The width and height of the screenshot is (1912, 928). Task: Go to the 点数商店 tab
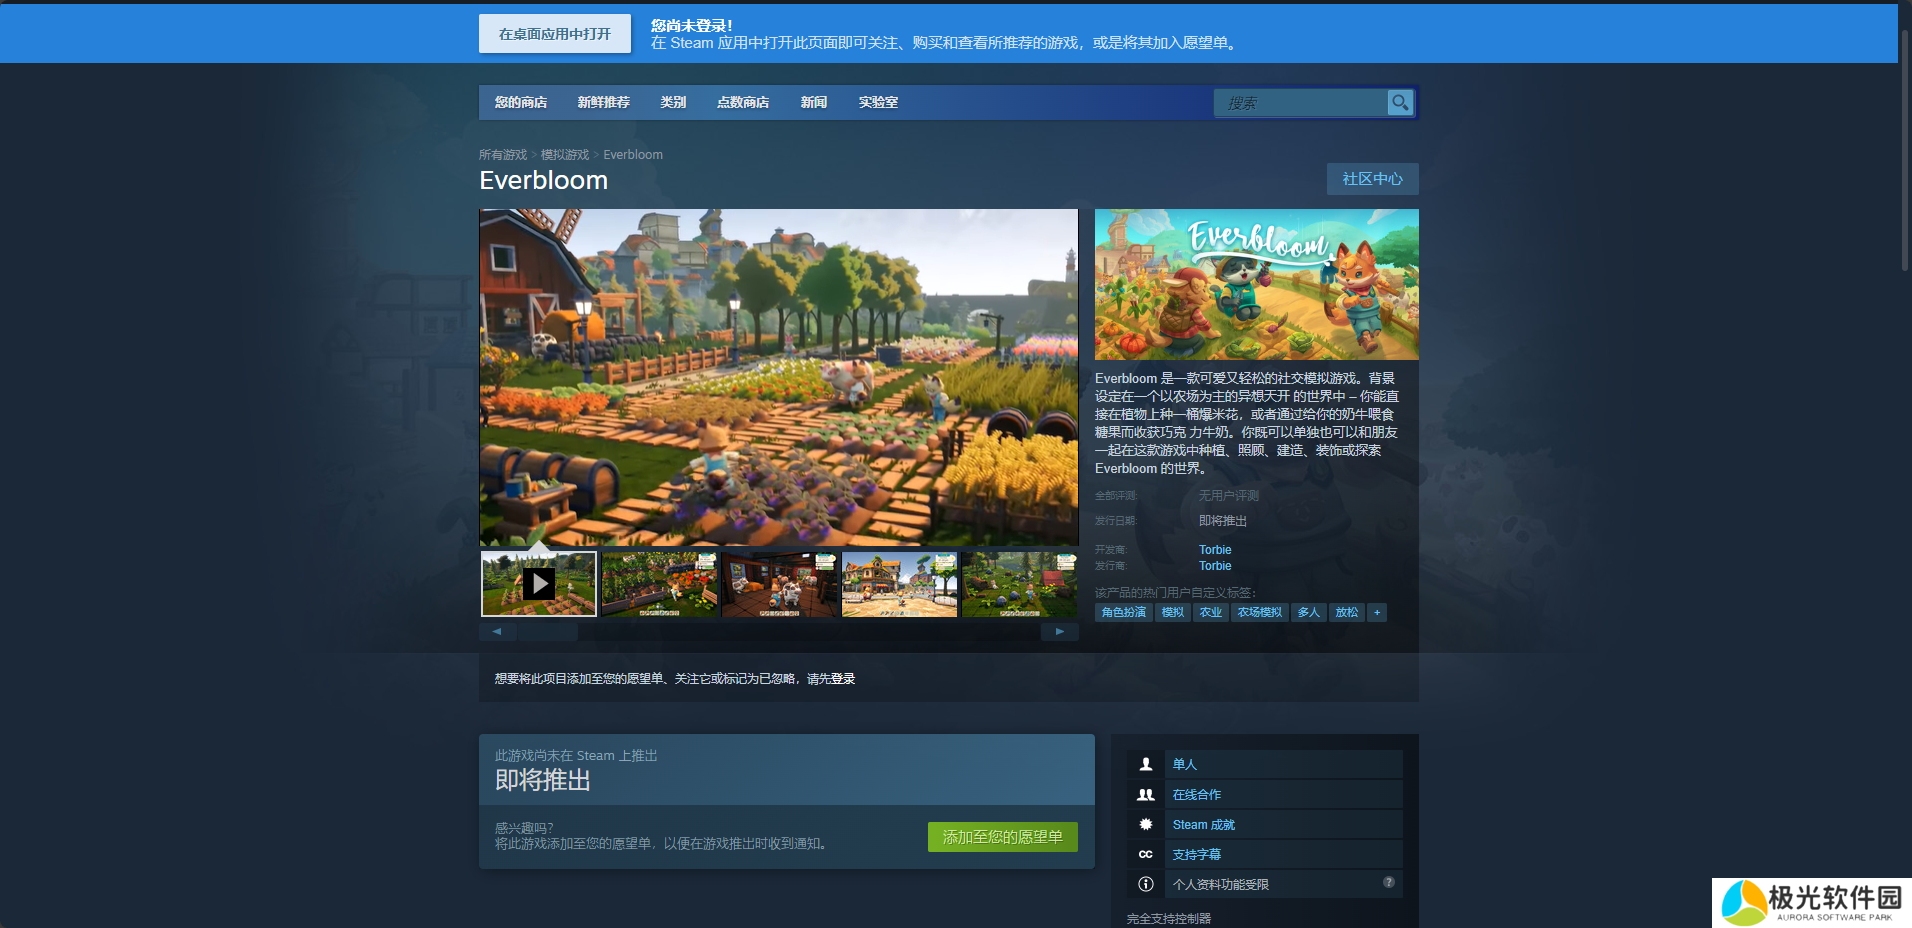tap(742, 102)
